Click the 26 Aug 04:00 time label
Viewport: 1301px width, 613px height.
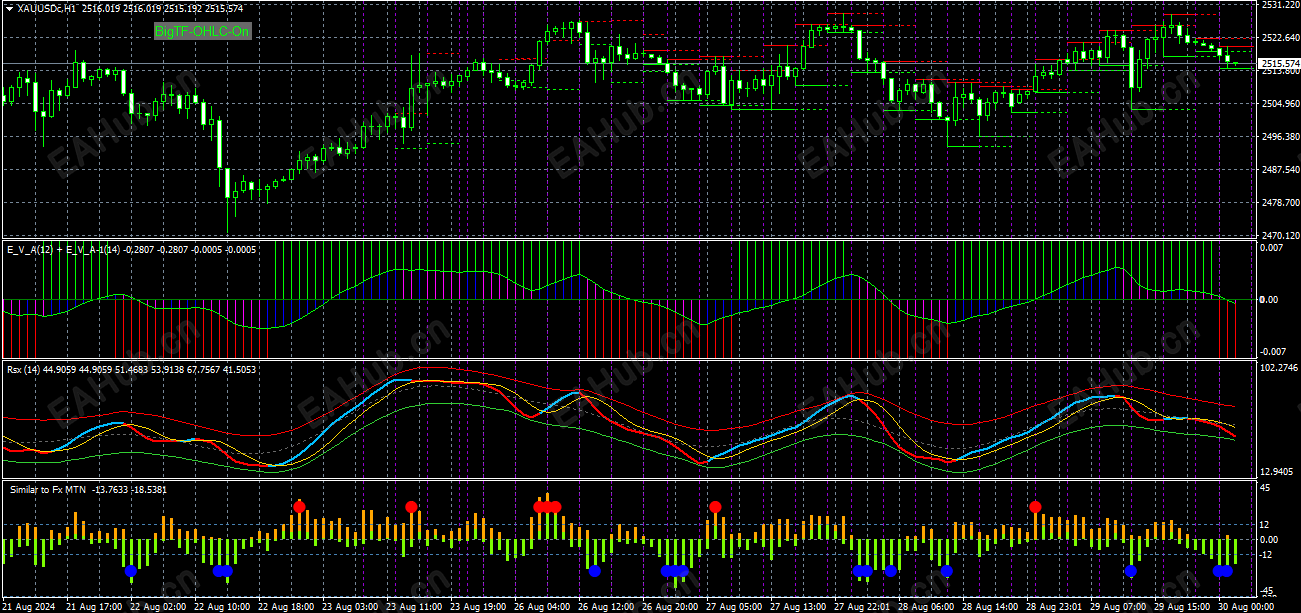coord(543,607)
